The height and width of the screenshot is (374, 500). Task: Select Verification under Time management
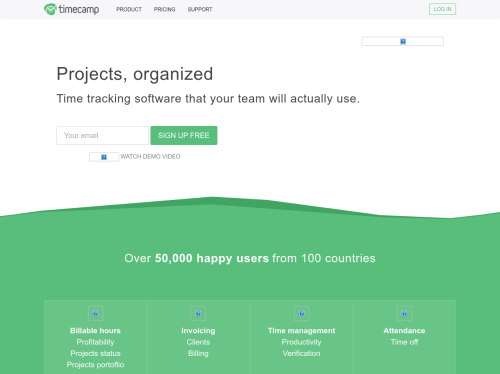tap(302, 353)
